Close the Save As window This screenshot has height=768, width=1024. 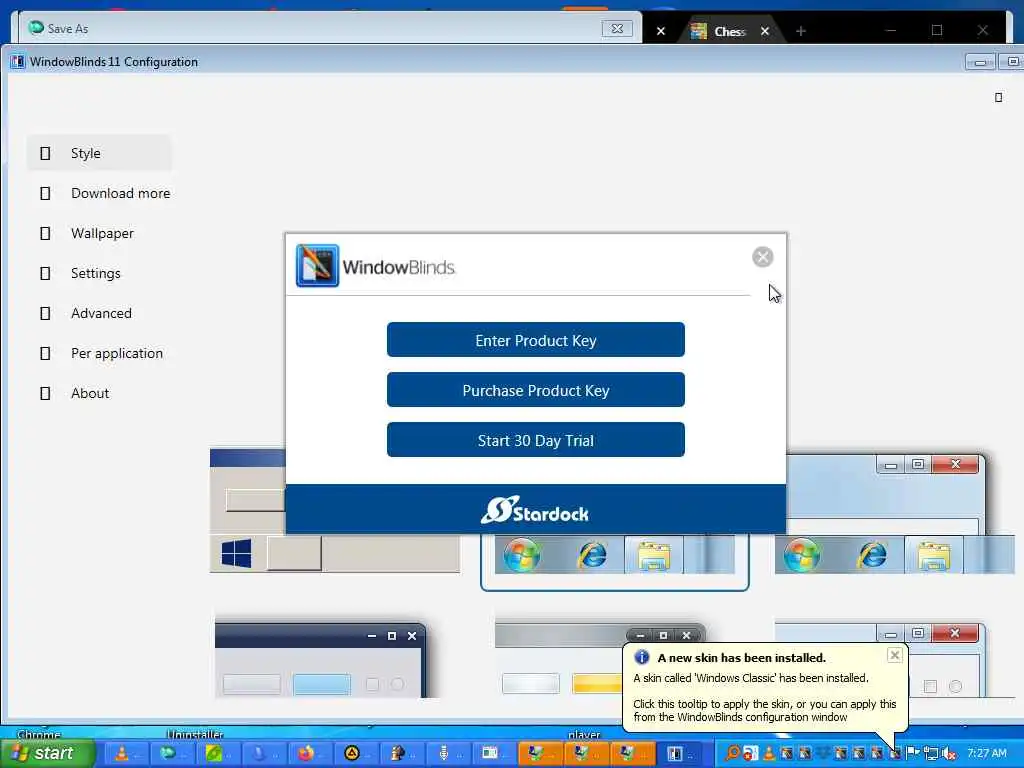coord(616,28)
